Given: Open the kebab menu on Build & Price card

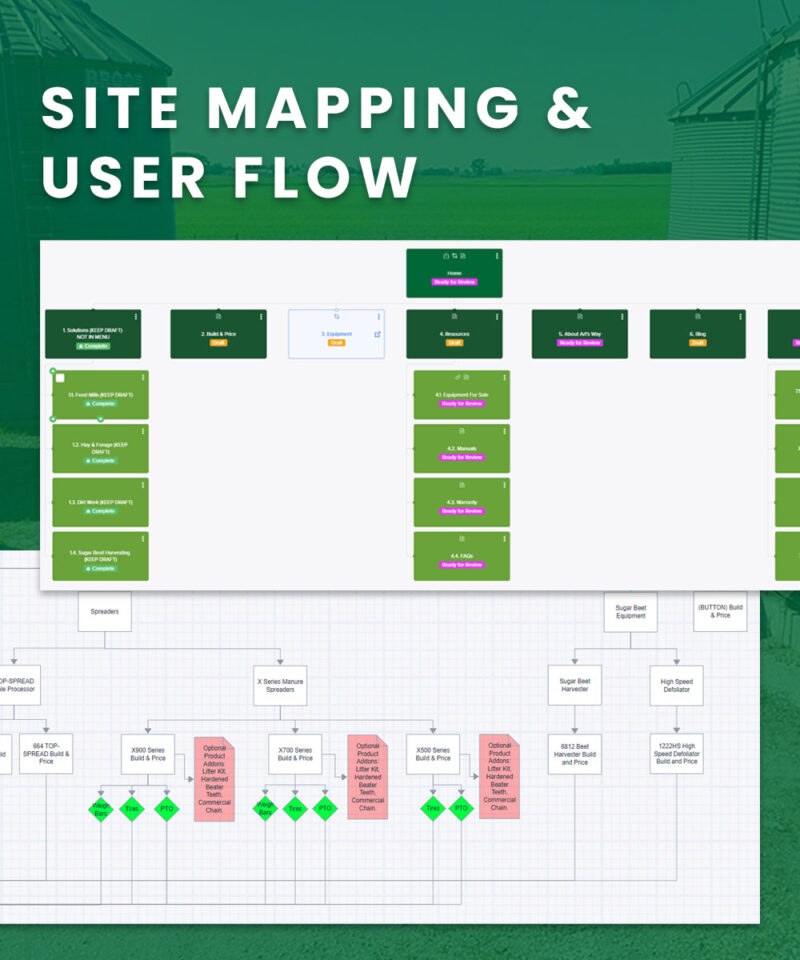Looking at the screenshot, I should 261,316.
